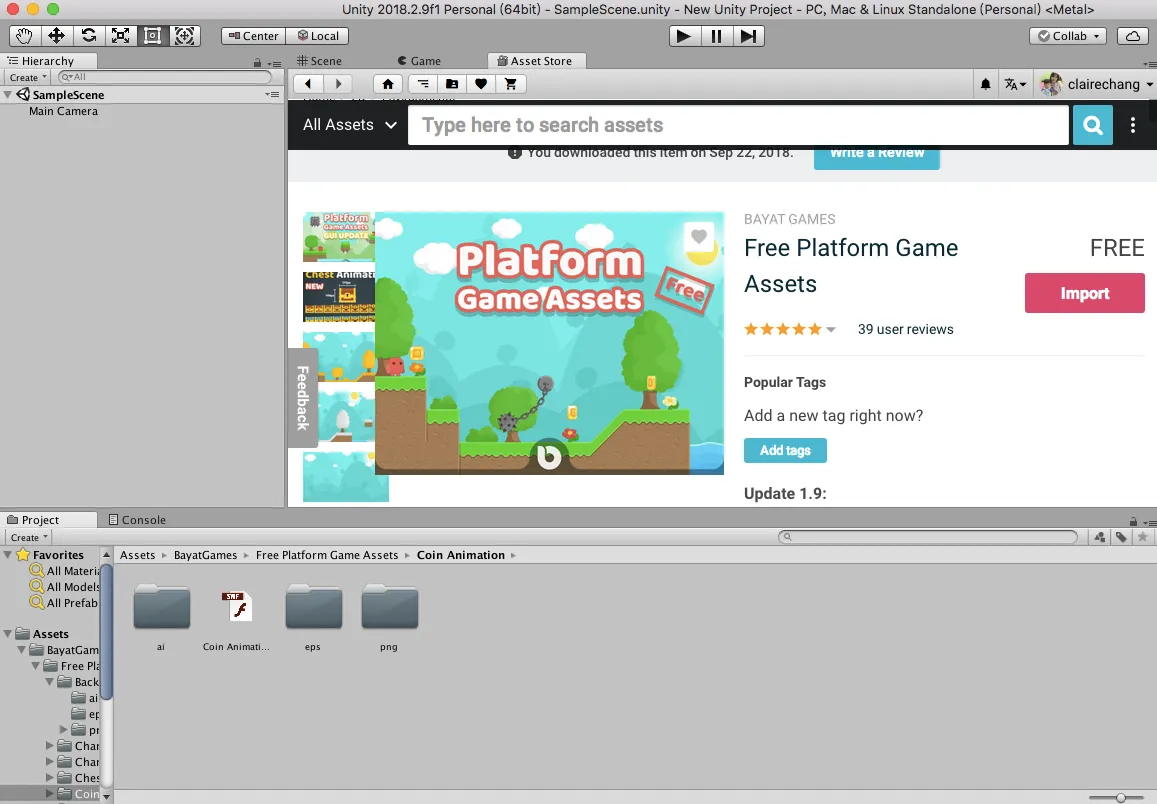Go forward in Asset Store browser
This screenshot has height=804, width=1157.
338,84
